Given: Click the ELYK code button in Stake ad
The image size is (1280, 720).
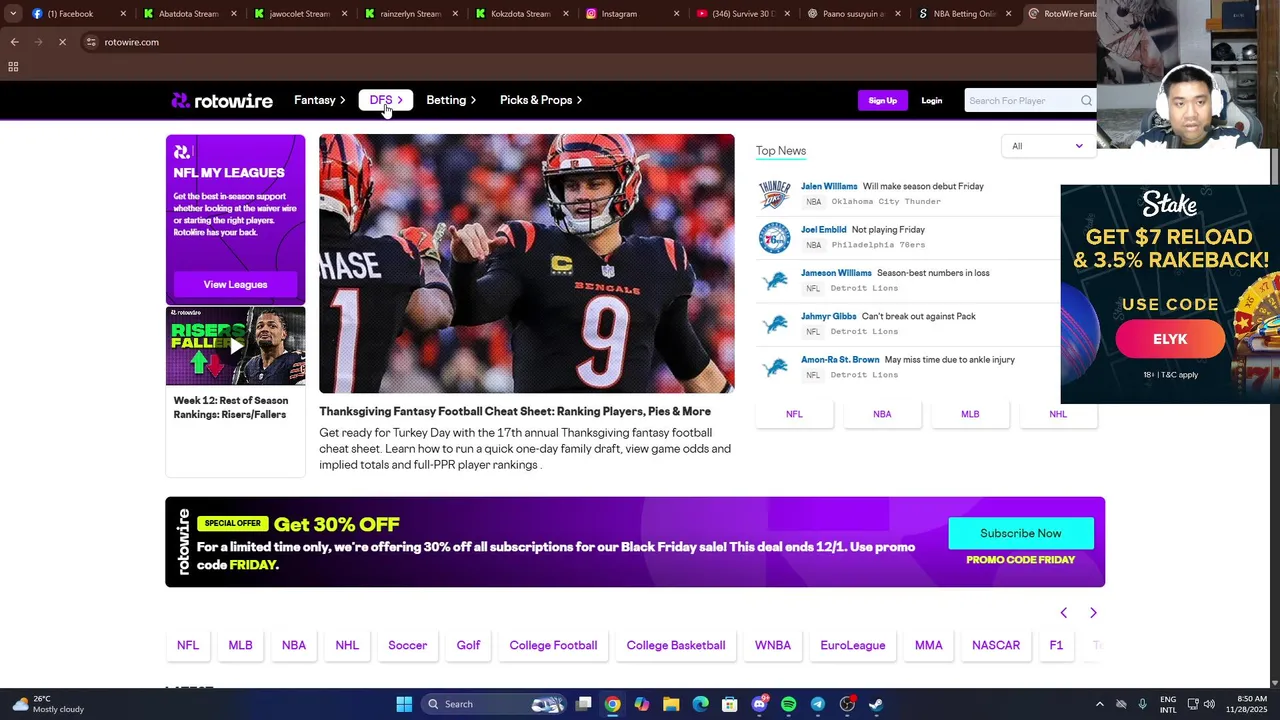Looking at the screenshot, I should 1170,339.
